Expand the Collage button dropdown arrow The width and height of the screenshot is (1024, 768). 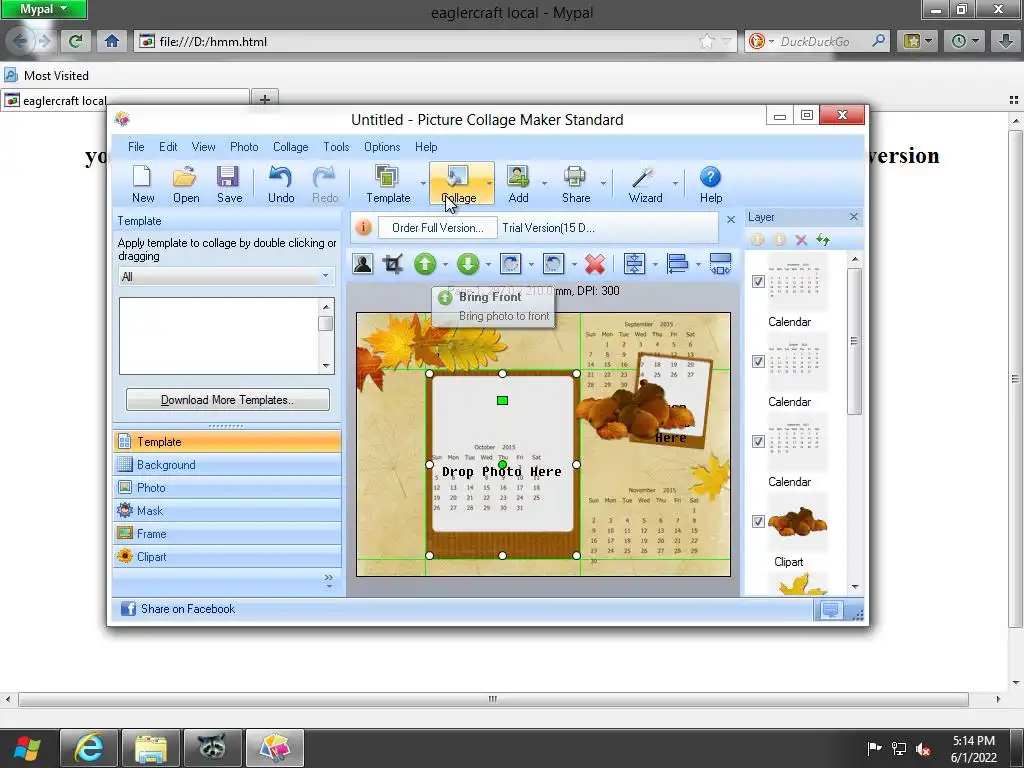click(489, 184)
